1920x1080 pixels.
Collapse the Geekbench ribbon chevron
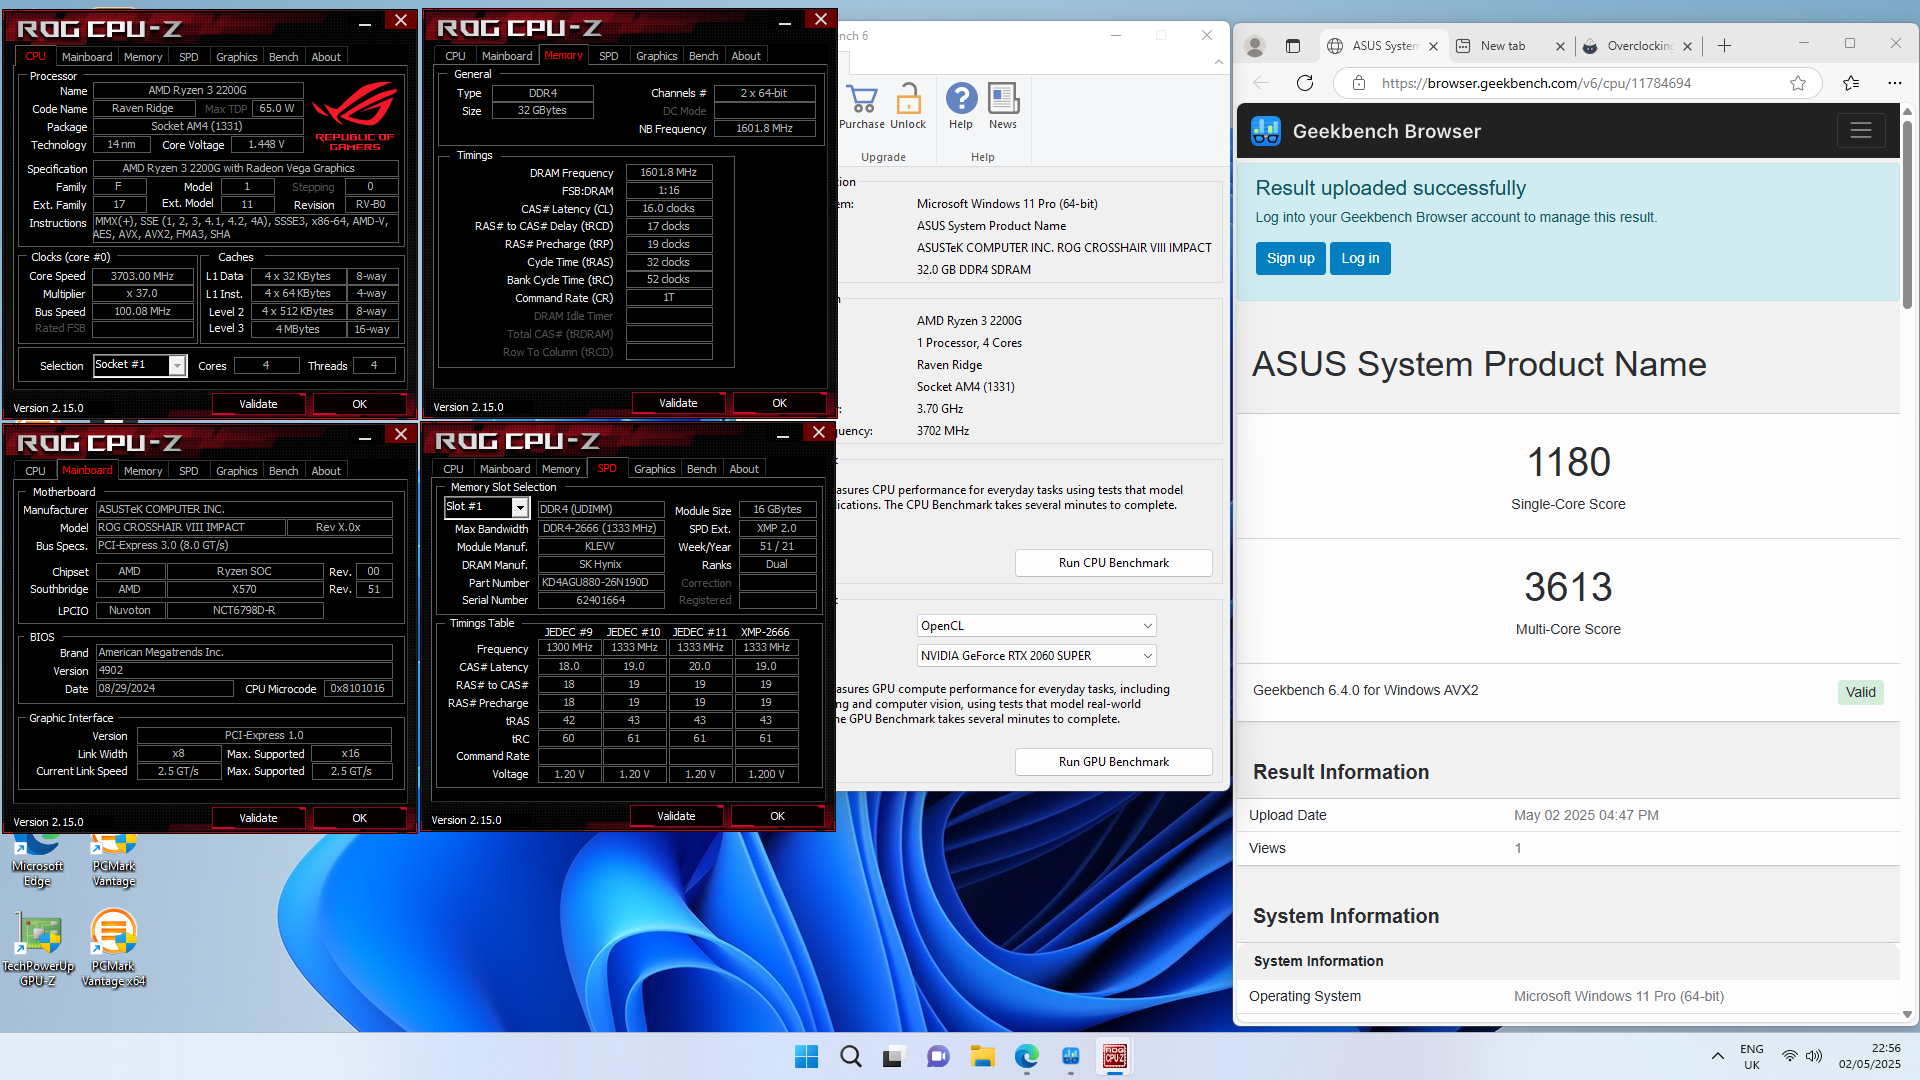1218,62
